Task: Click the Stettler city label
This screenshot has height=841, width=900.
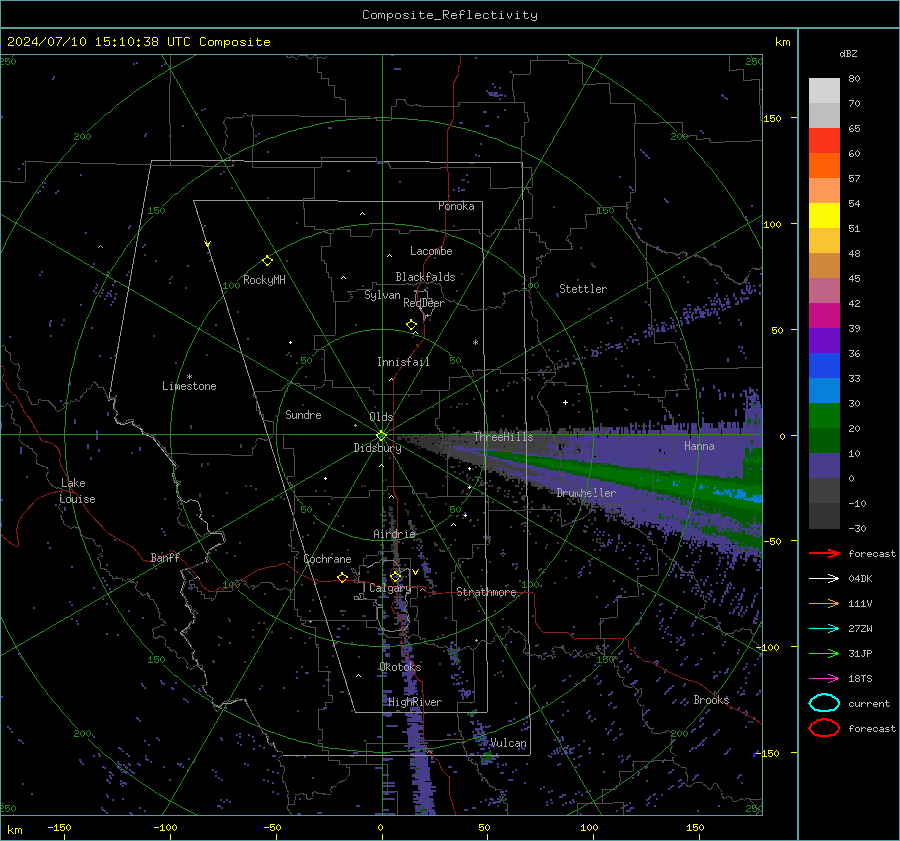Action: 583,289
